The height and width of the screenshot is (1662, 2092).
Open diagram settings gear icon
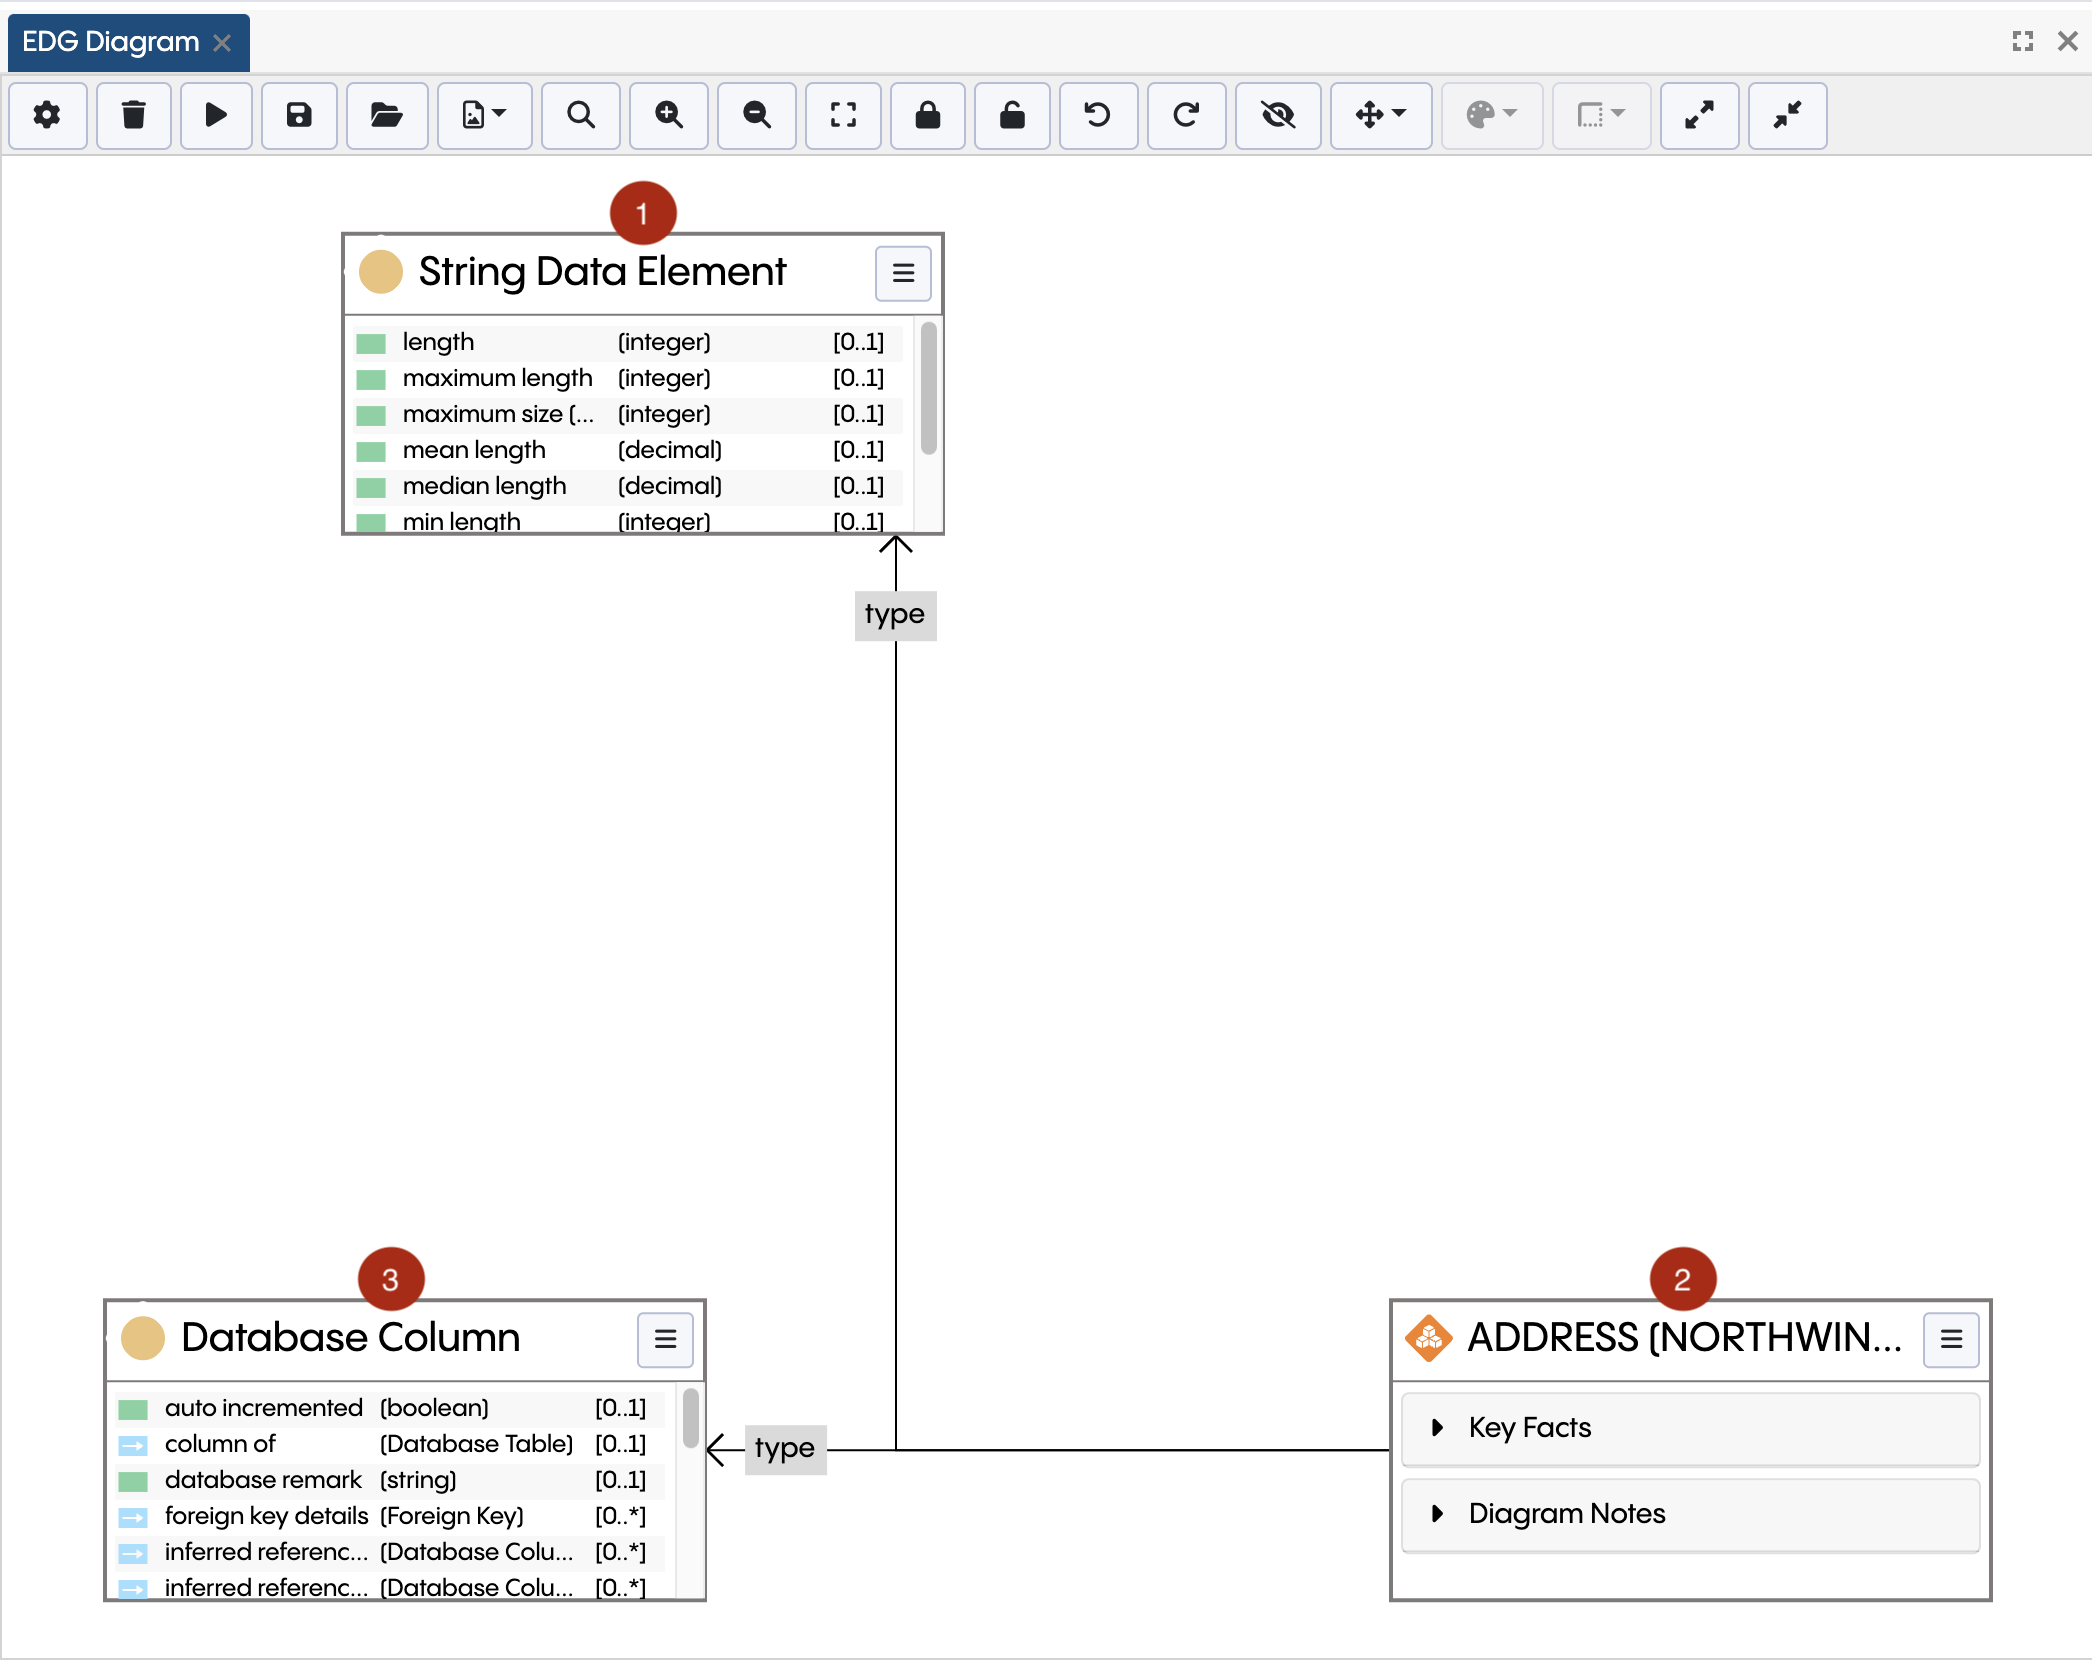coord(47,116)
